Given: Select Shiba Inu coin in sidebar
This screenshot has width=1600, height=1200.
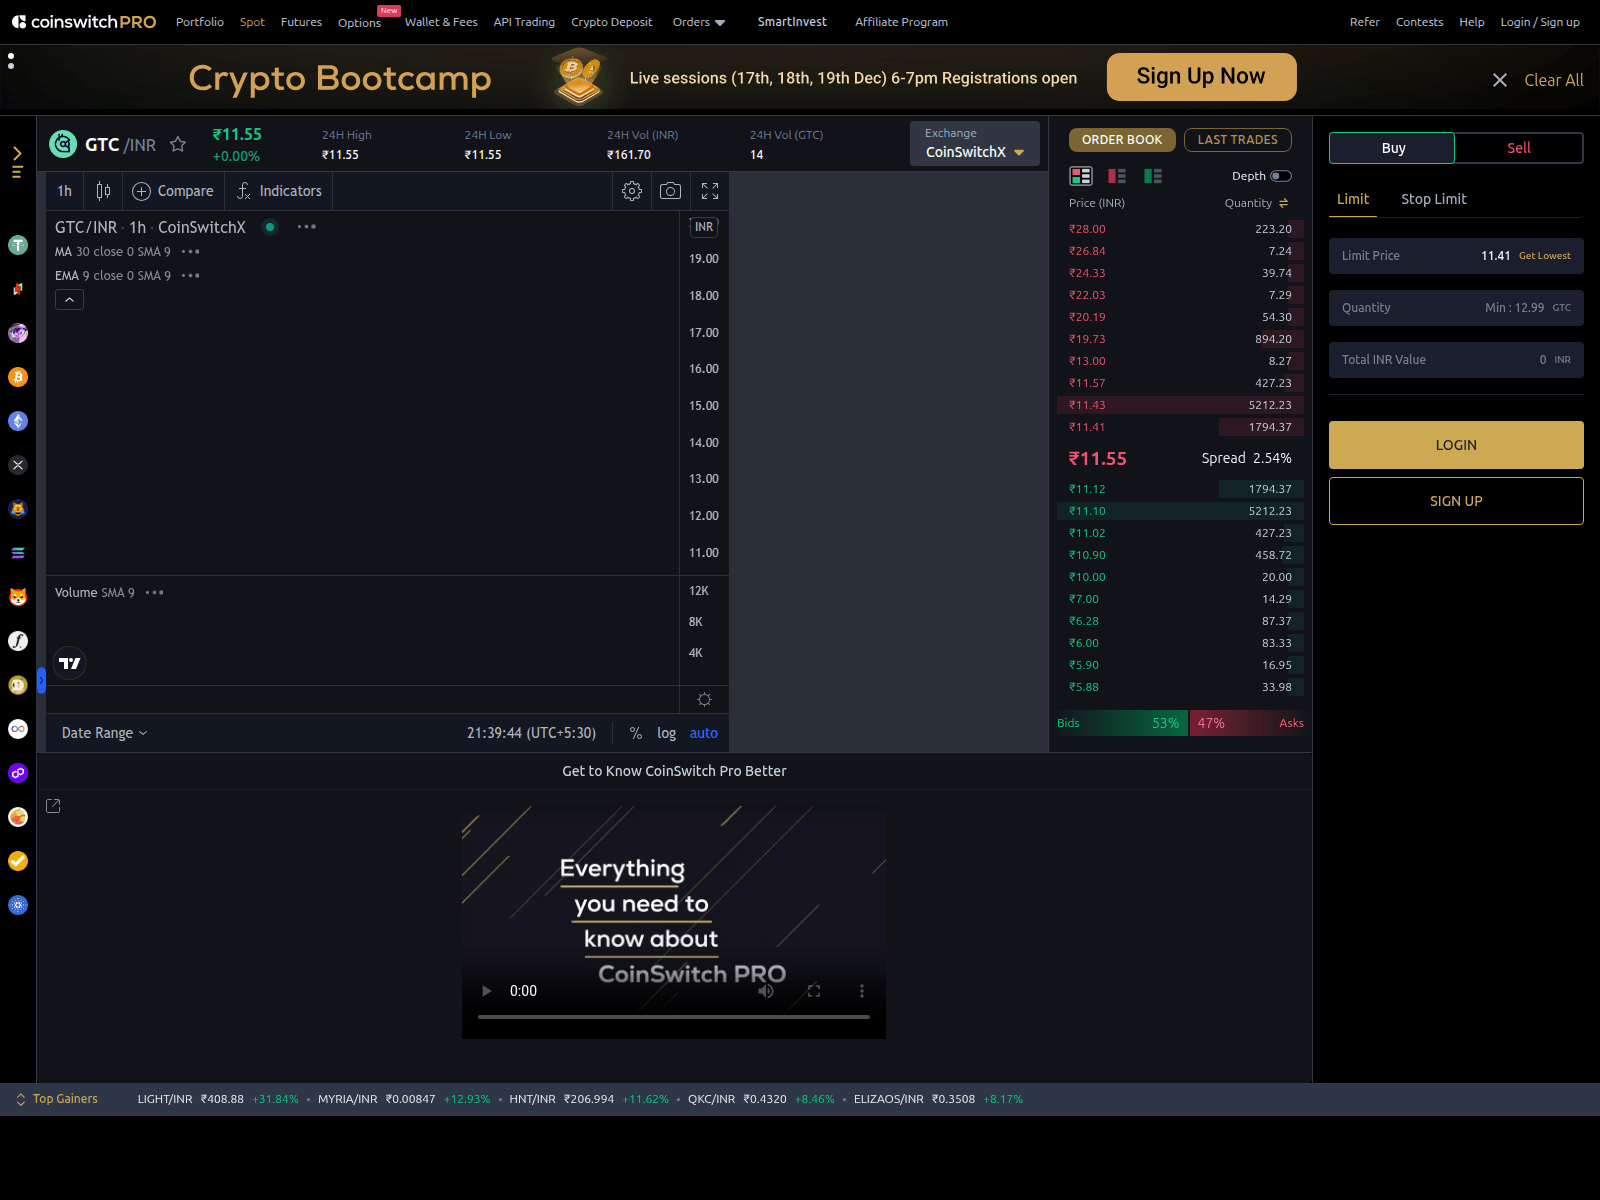Looking at the screenshot, I should click(18, 597).
